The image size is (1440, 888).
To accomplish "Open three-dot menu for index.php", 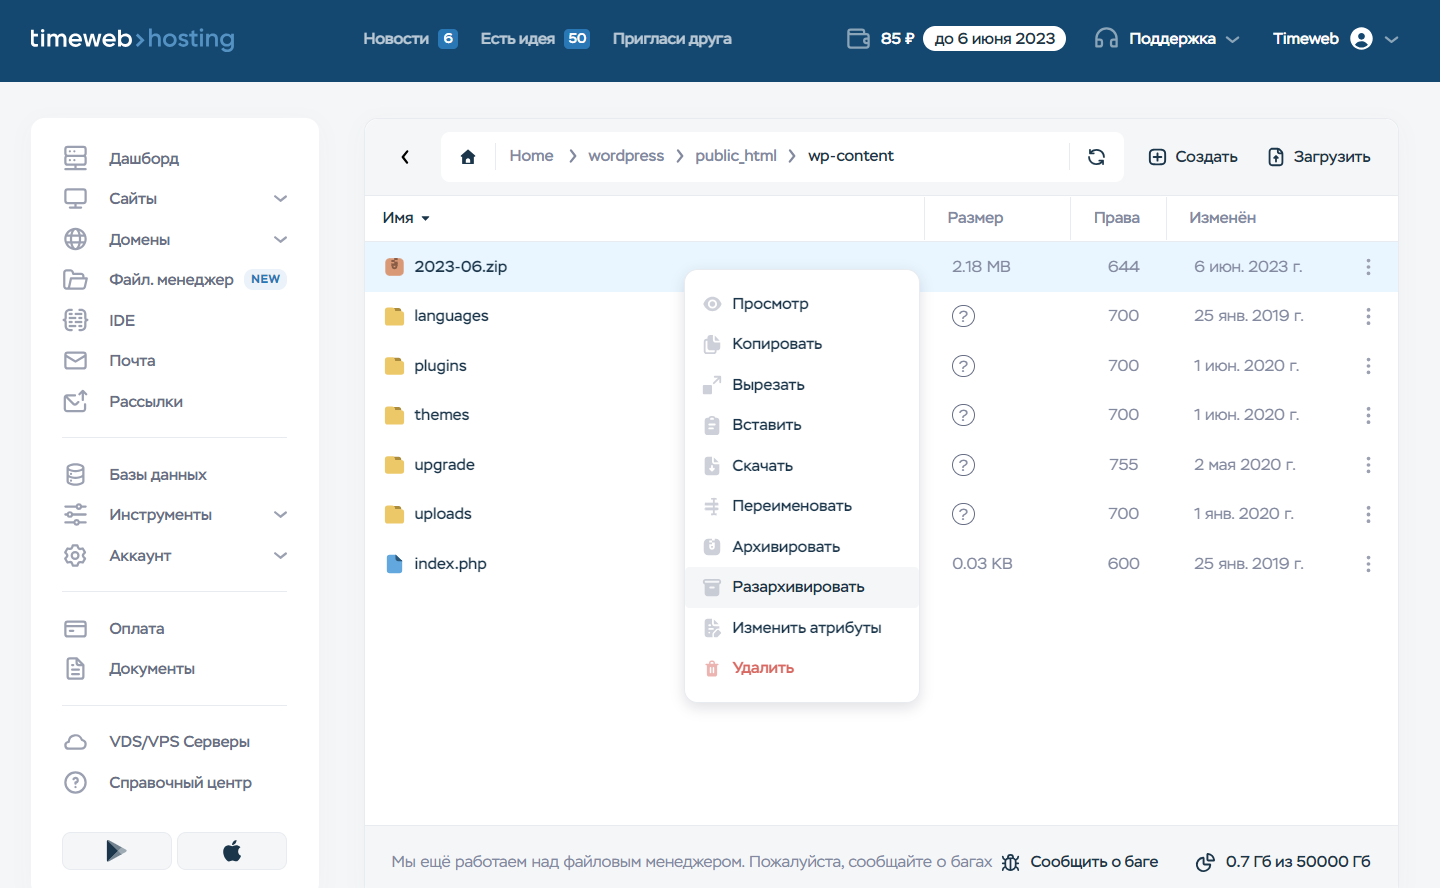I will [1367, 564].
